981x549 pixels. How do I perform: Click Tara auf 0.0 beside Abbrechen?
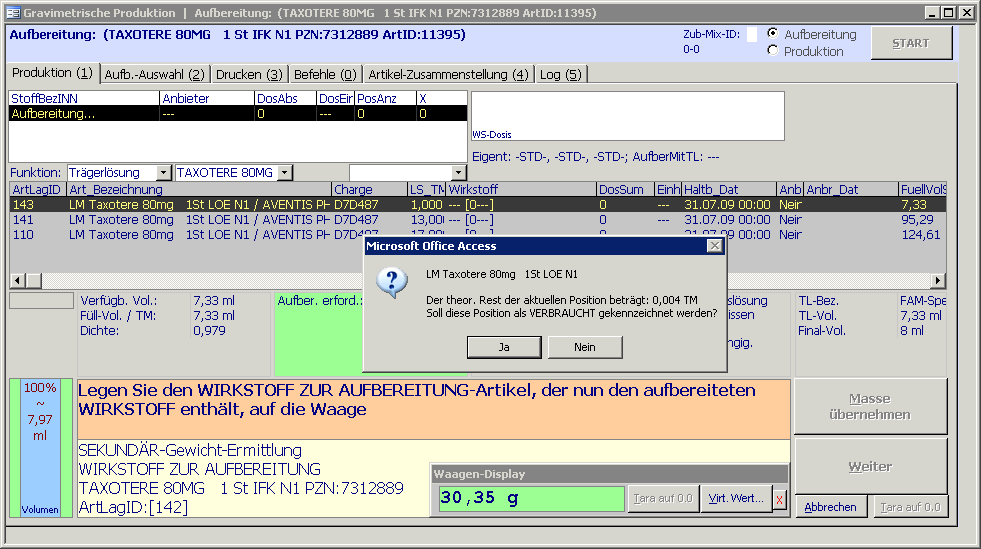pyautogui.click(x=910, y=507)
